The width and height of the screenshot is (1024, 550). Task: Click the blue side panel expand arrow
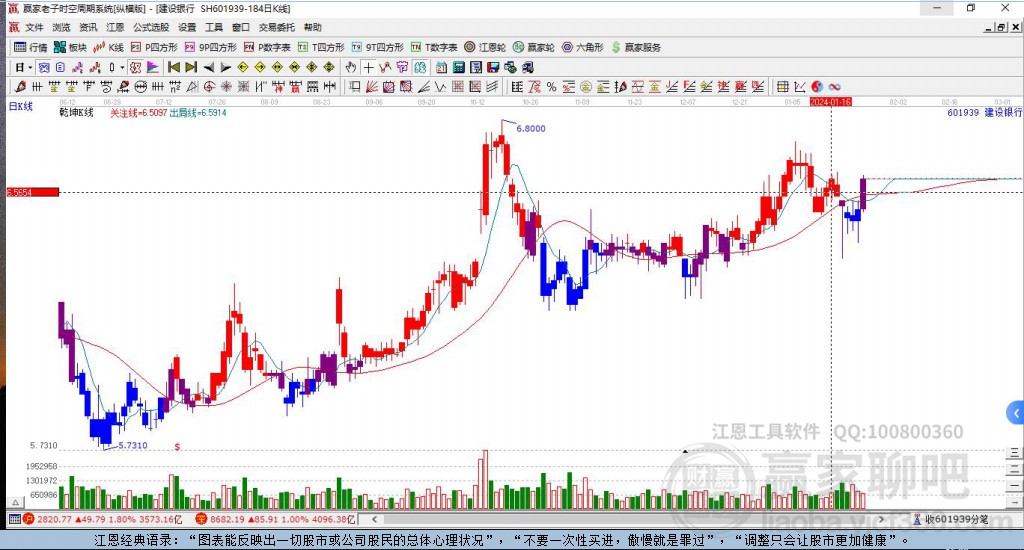1016,413
